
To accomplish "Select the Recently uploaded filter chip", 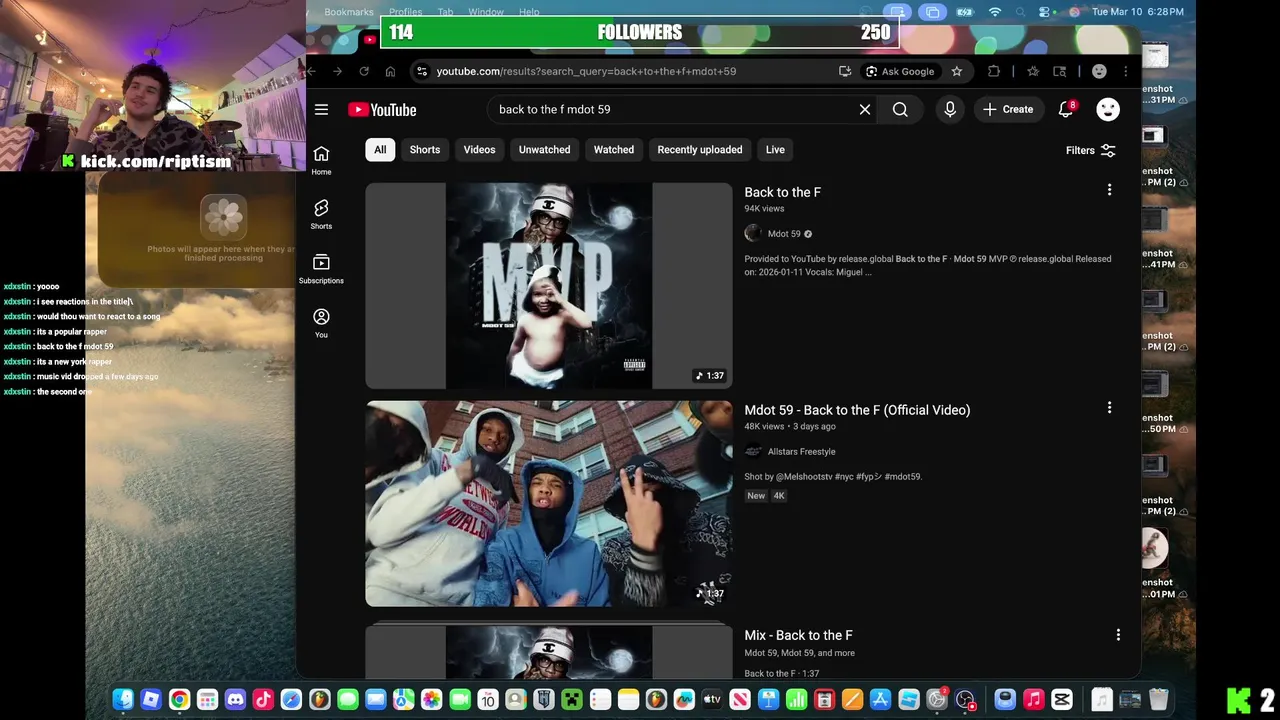I will click(700, 150).
